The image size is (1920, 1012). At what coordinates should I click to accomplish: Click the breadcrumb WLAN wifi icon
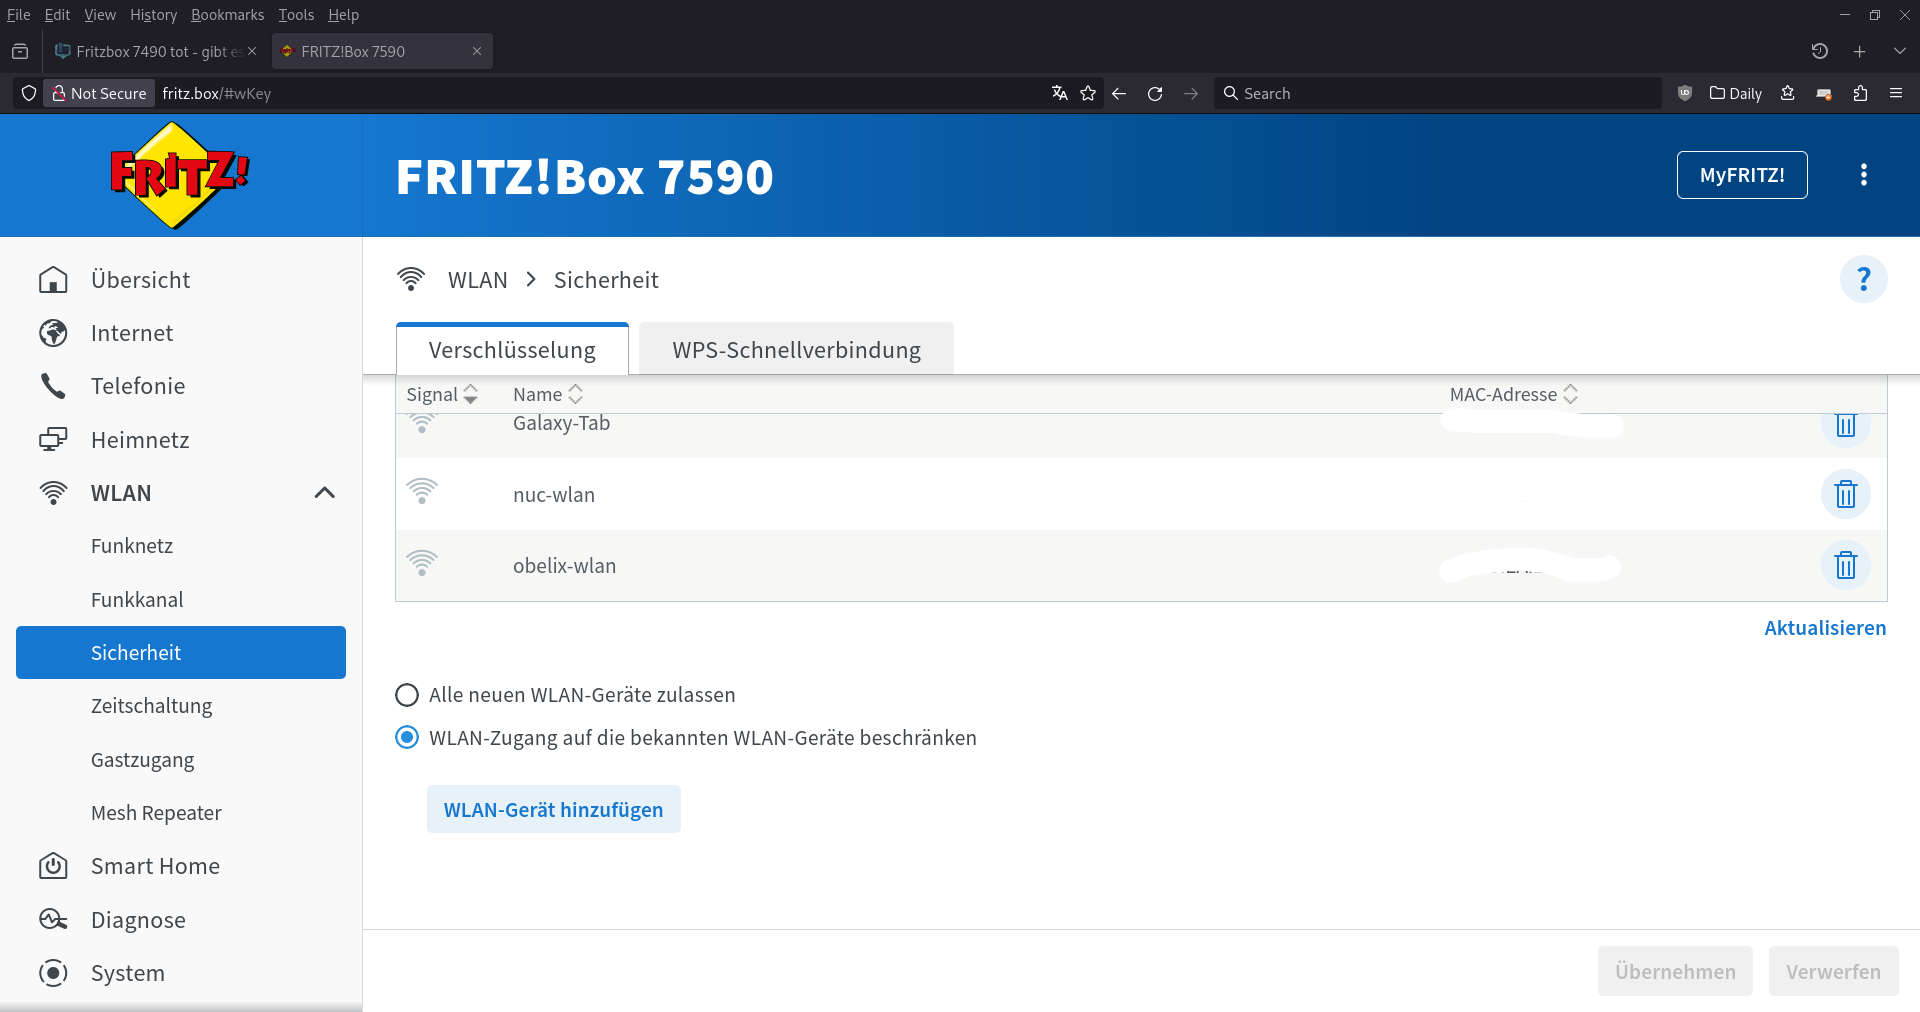[x=411, y=279]
